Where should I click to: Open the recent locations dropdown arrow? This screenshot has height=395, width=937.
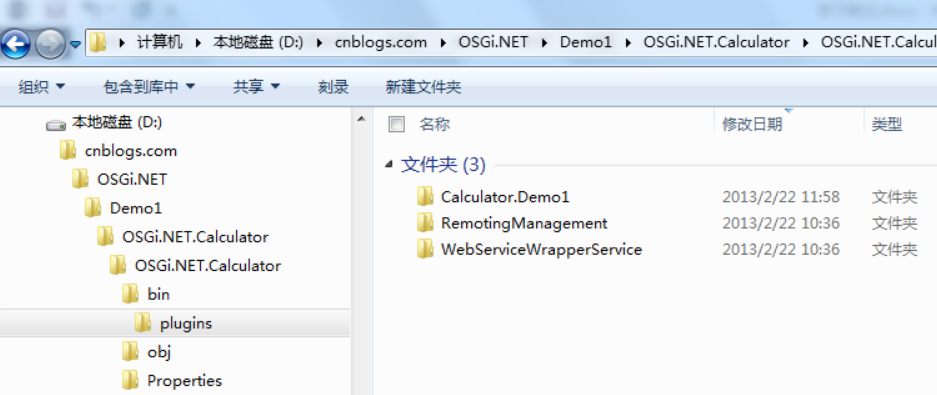pos(75,44)
